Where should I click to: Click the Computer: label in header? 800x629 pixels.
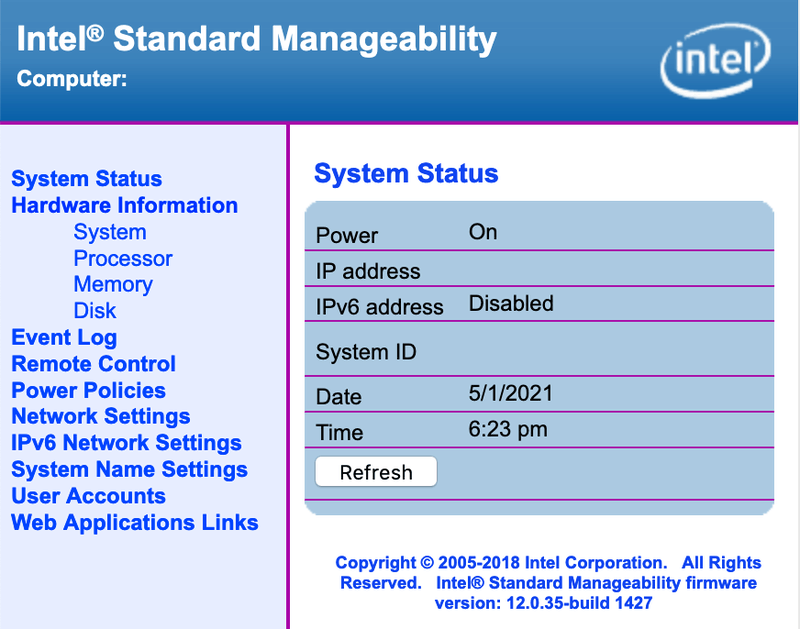point(72,79)
